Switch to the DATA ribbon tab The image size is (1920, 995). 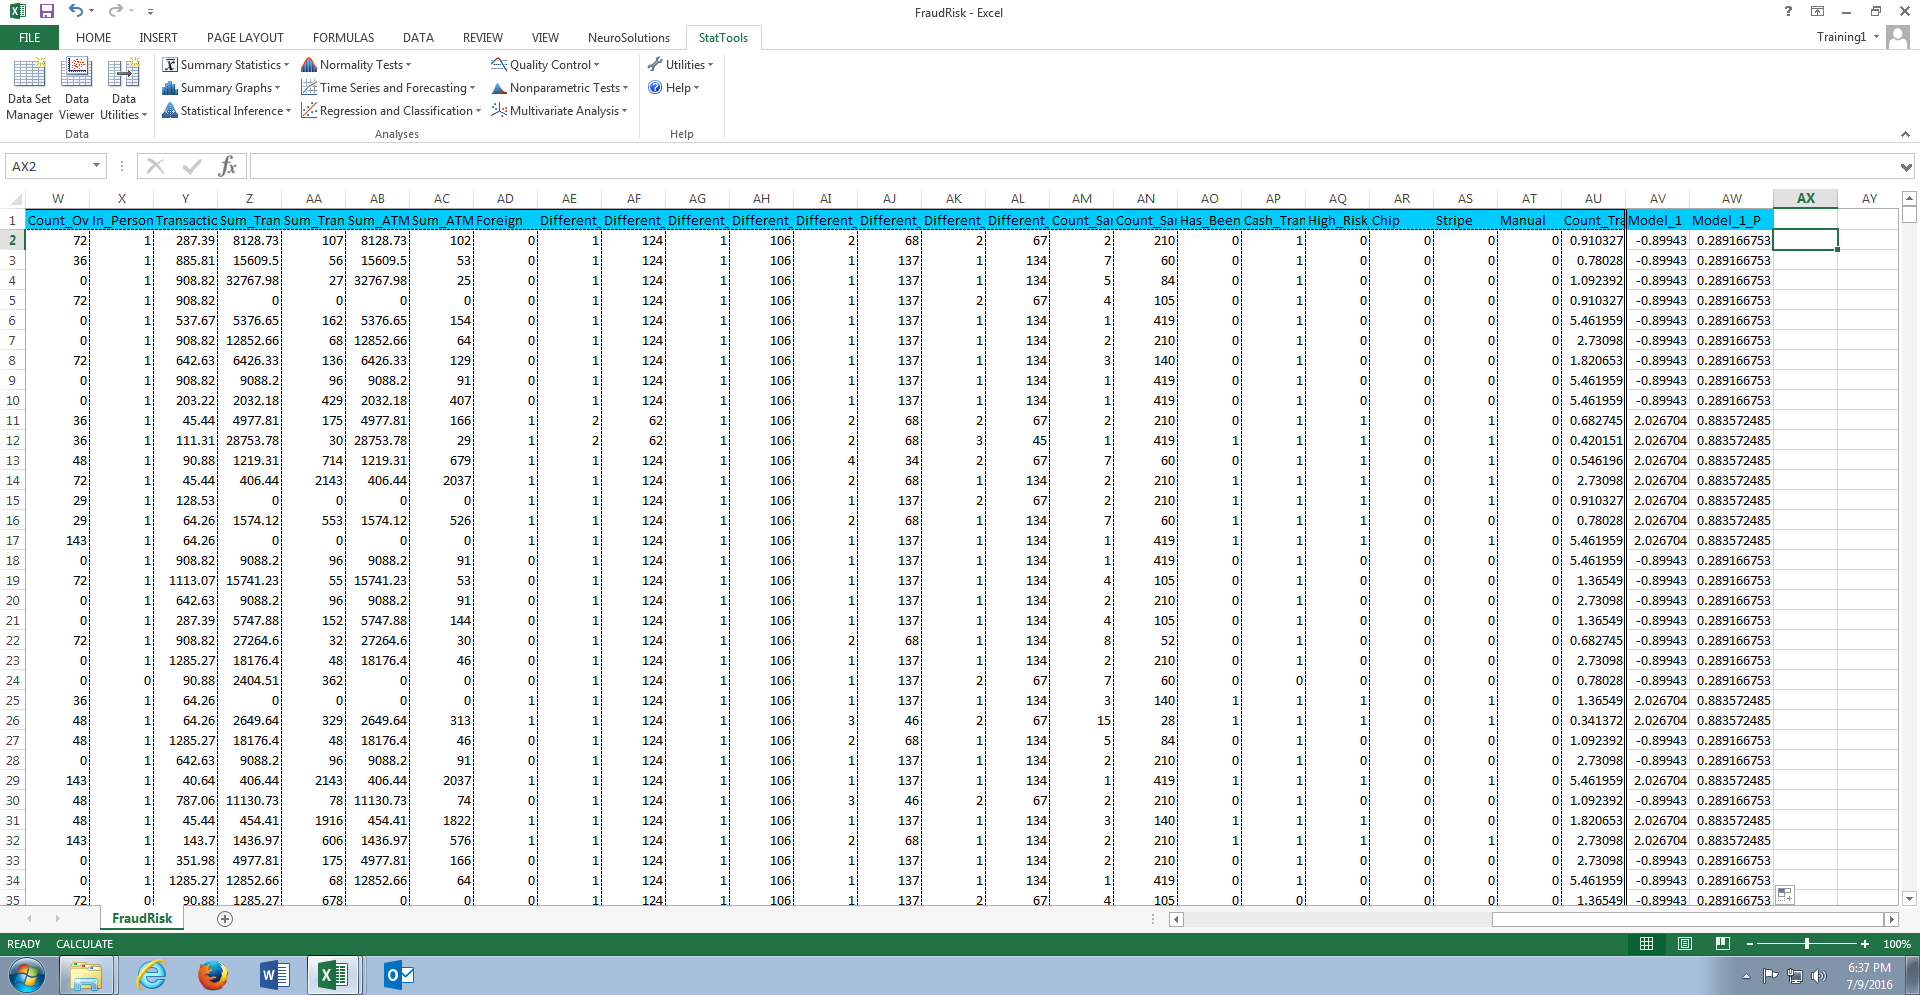tap(418, 38)
